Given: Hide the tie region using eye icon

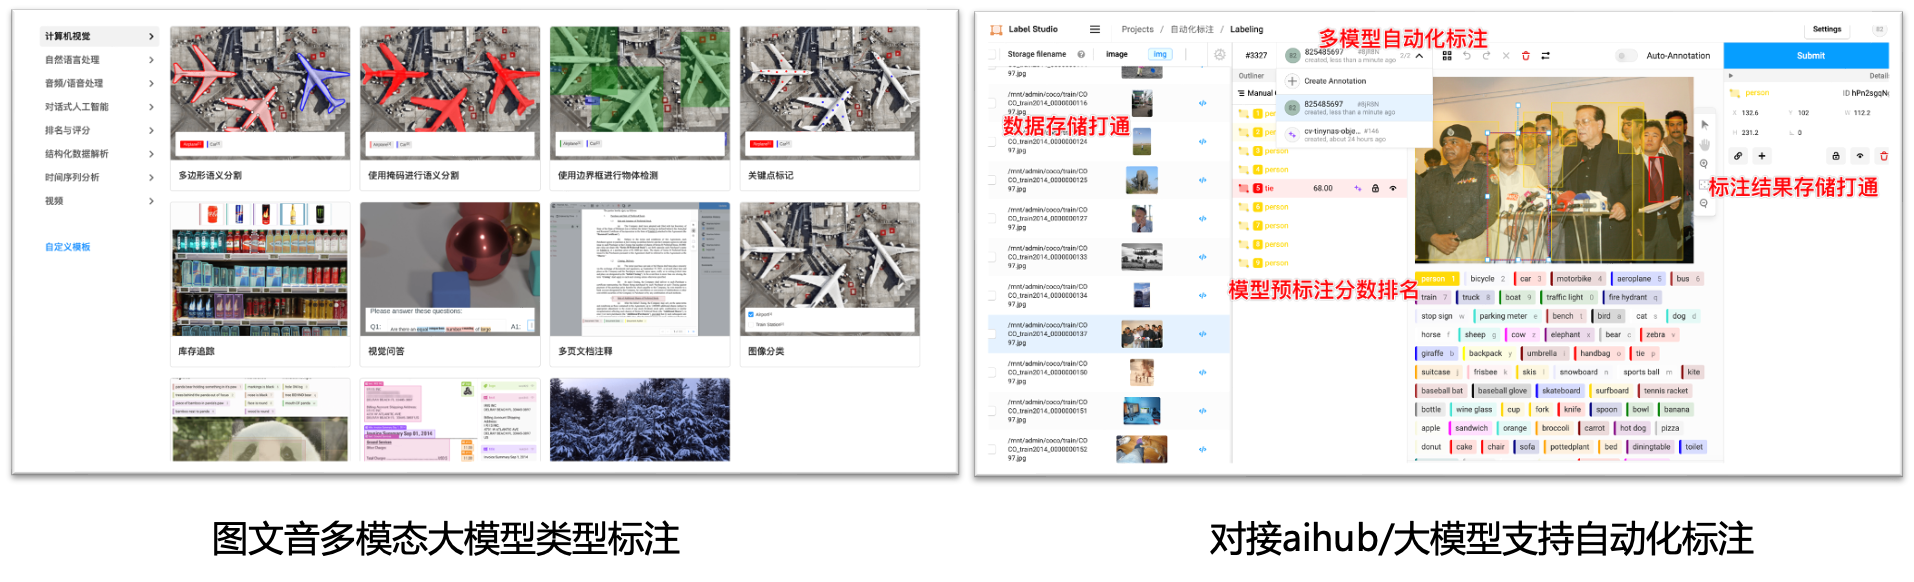Looking at the screenshot, I should 1392,188.
